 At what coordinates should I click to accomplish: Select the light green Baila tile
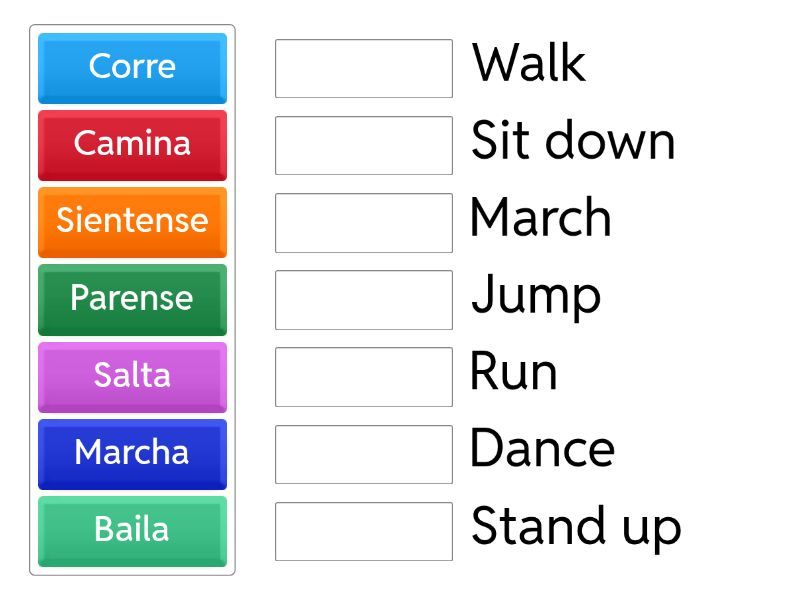pos(132,530)
